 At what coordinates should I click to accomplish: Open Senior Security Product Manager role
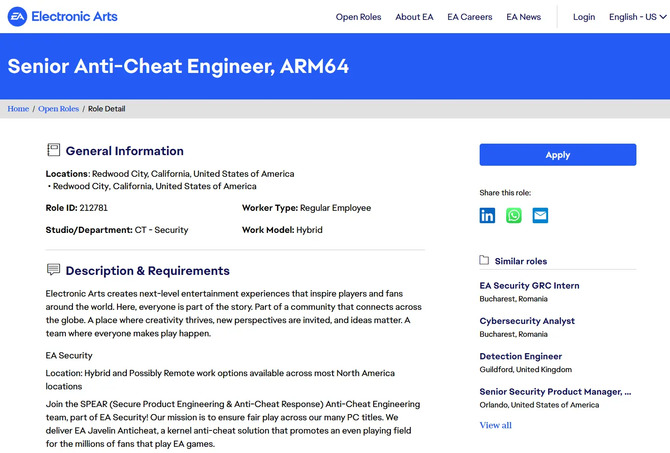(x=555, y=391)
